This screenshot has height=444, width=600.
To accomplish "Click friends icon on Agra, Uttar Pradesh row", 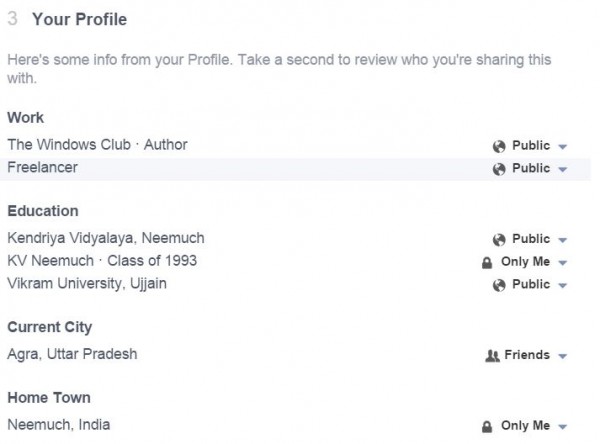I will point(492,356).
